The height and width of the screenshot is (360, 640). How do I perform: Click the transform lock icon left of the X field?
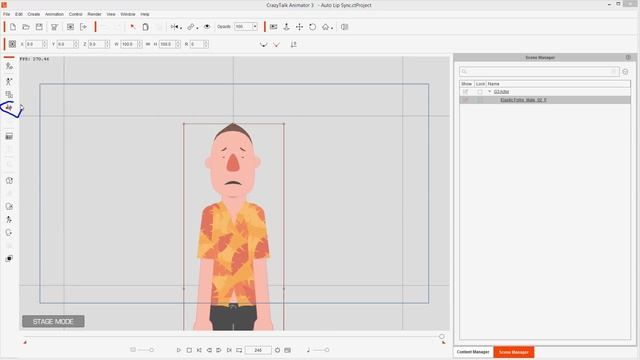click(x=12, y=44)
